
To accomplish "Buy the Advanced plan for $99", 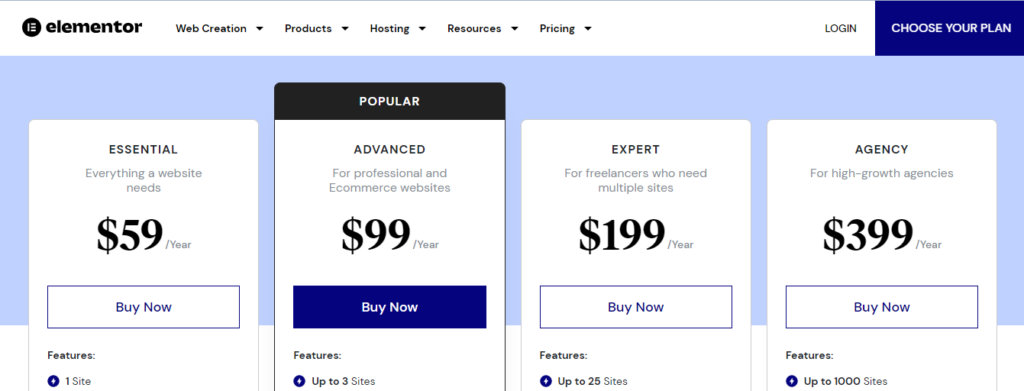I will [x=390, y=307].
